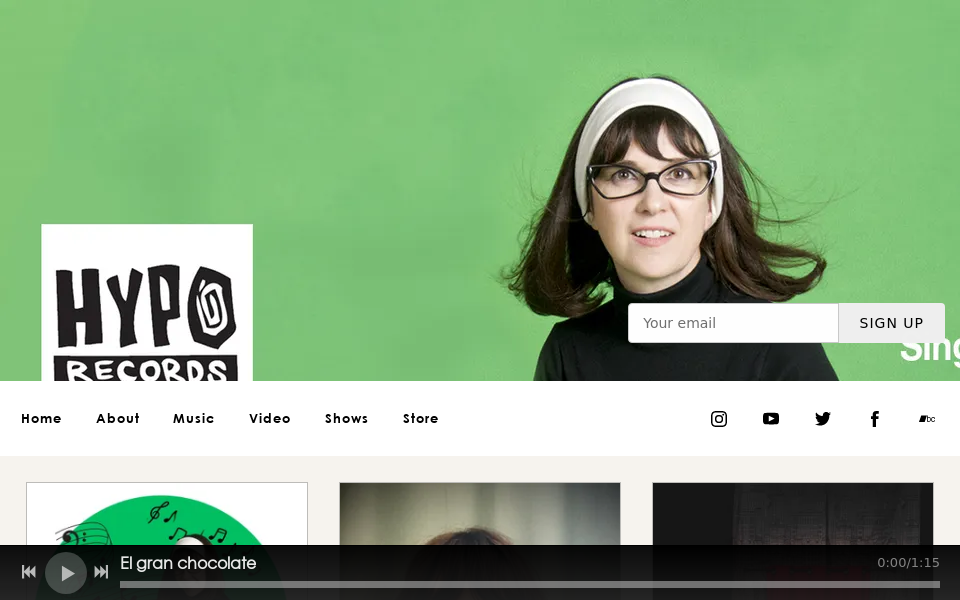This screenshot has height=600, width=960.
Task: Open the green record album thumbnail
Action: coord(167,514)
